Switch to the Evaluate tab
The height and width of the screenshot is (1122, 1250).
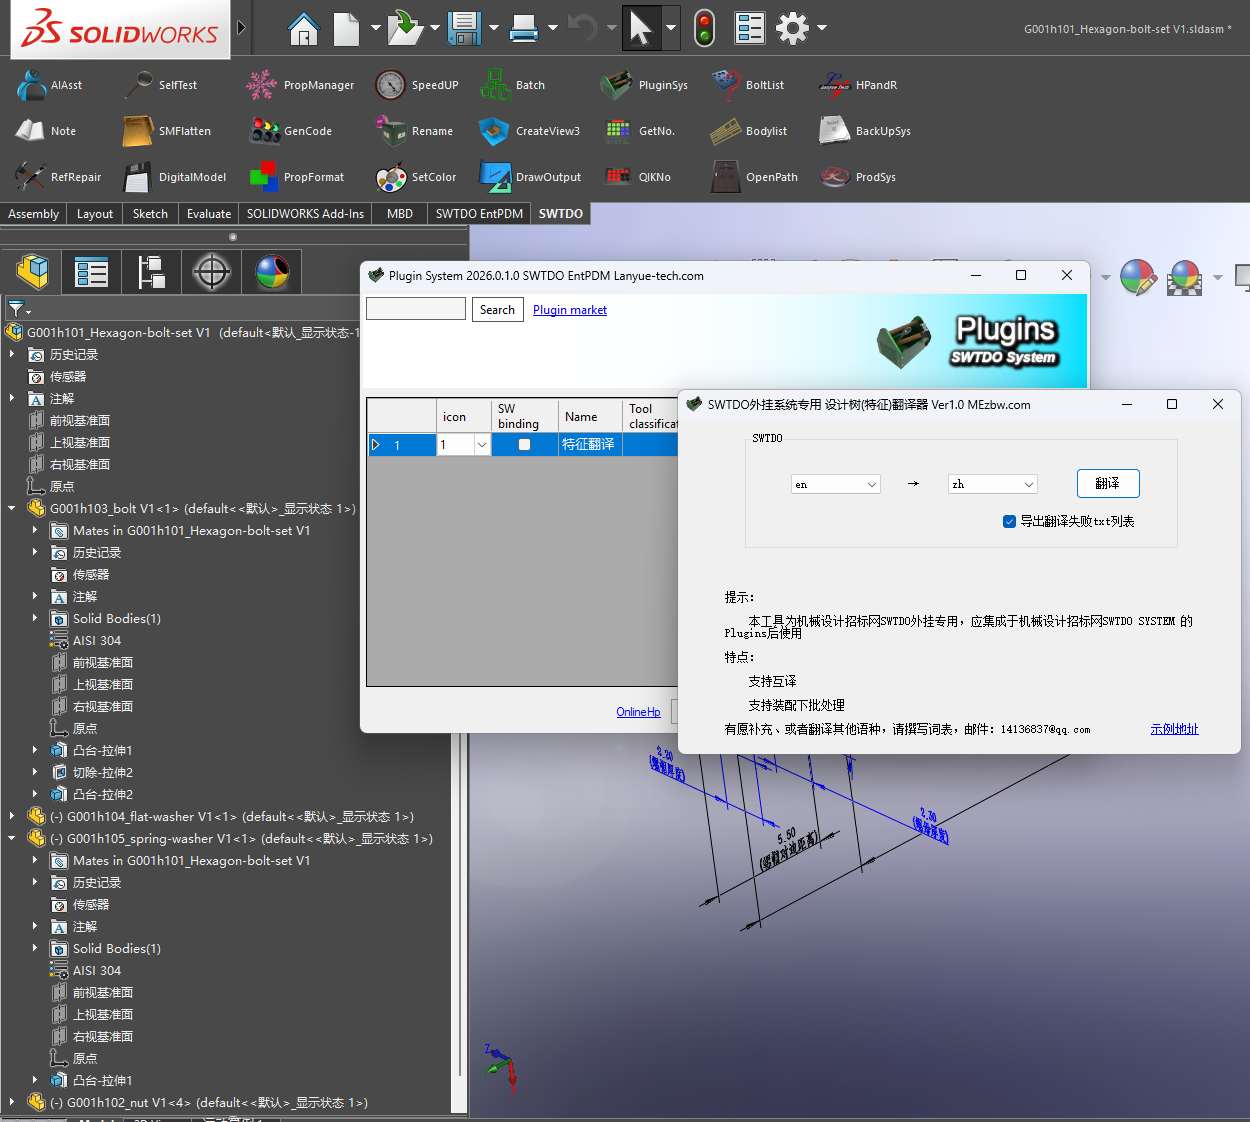click(208, 213)
